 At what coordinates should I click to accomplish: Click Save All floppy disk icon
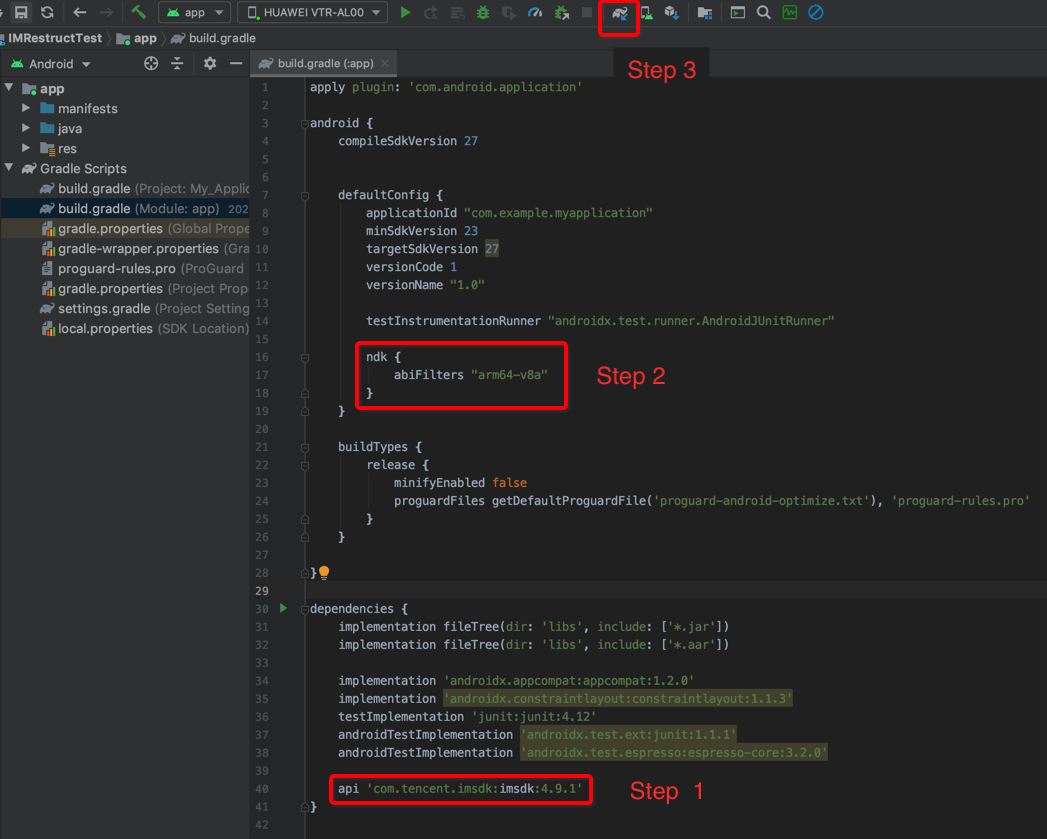[21, 13]
